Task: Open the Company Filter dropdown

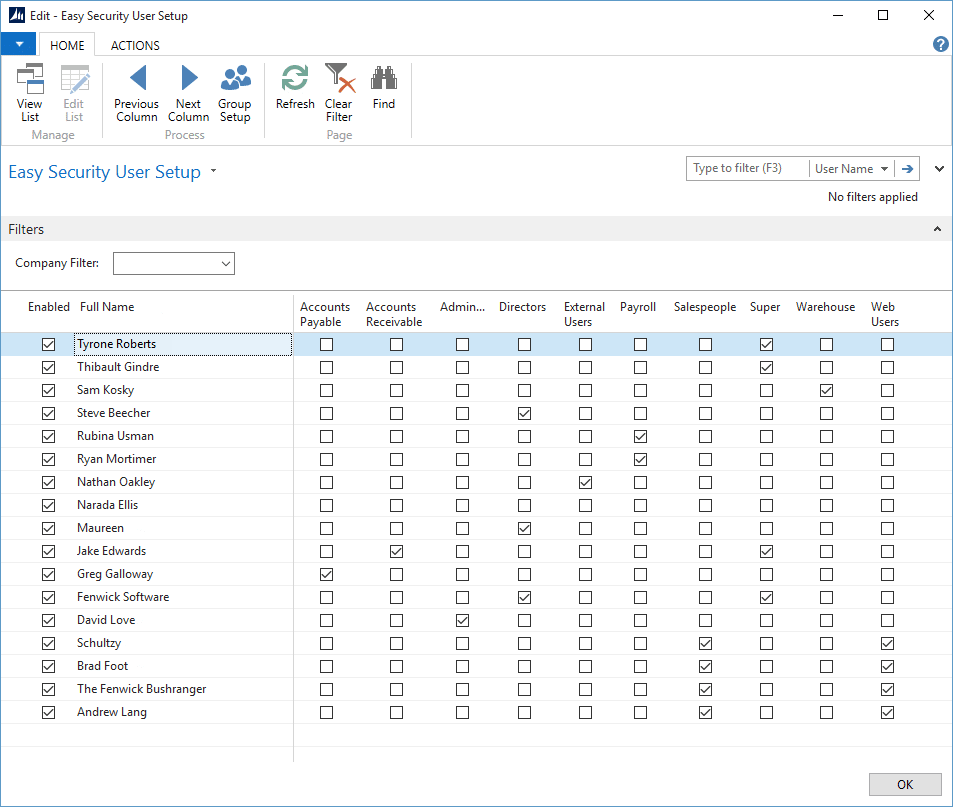Action: (x=224, y=263)
